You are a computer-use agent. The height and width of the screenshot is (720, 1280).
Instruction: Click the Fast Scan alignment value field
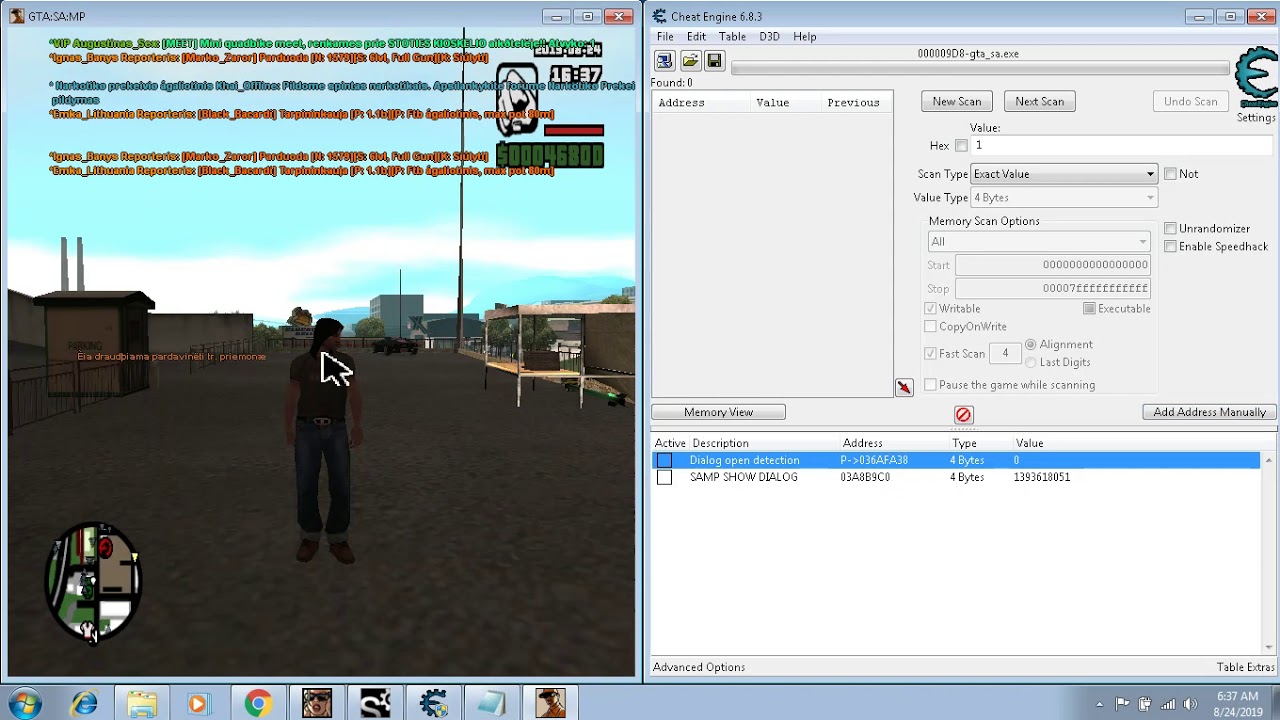click(x=1005, y=353)
